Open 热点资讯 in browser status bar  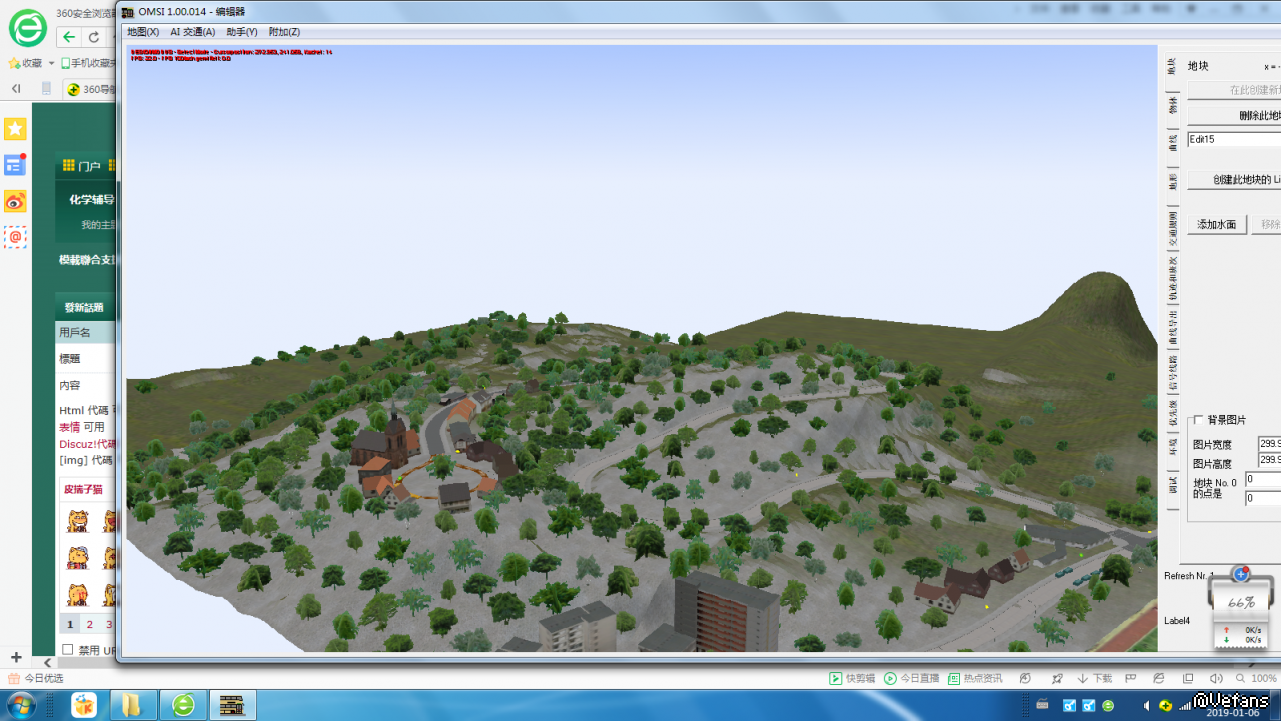(x=976, y=678)
